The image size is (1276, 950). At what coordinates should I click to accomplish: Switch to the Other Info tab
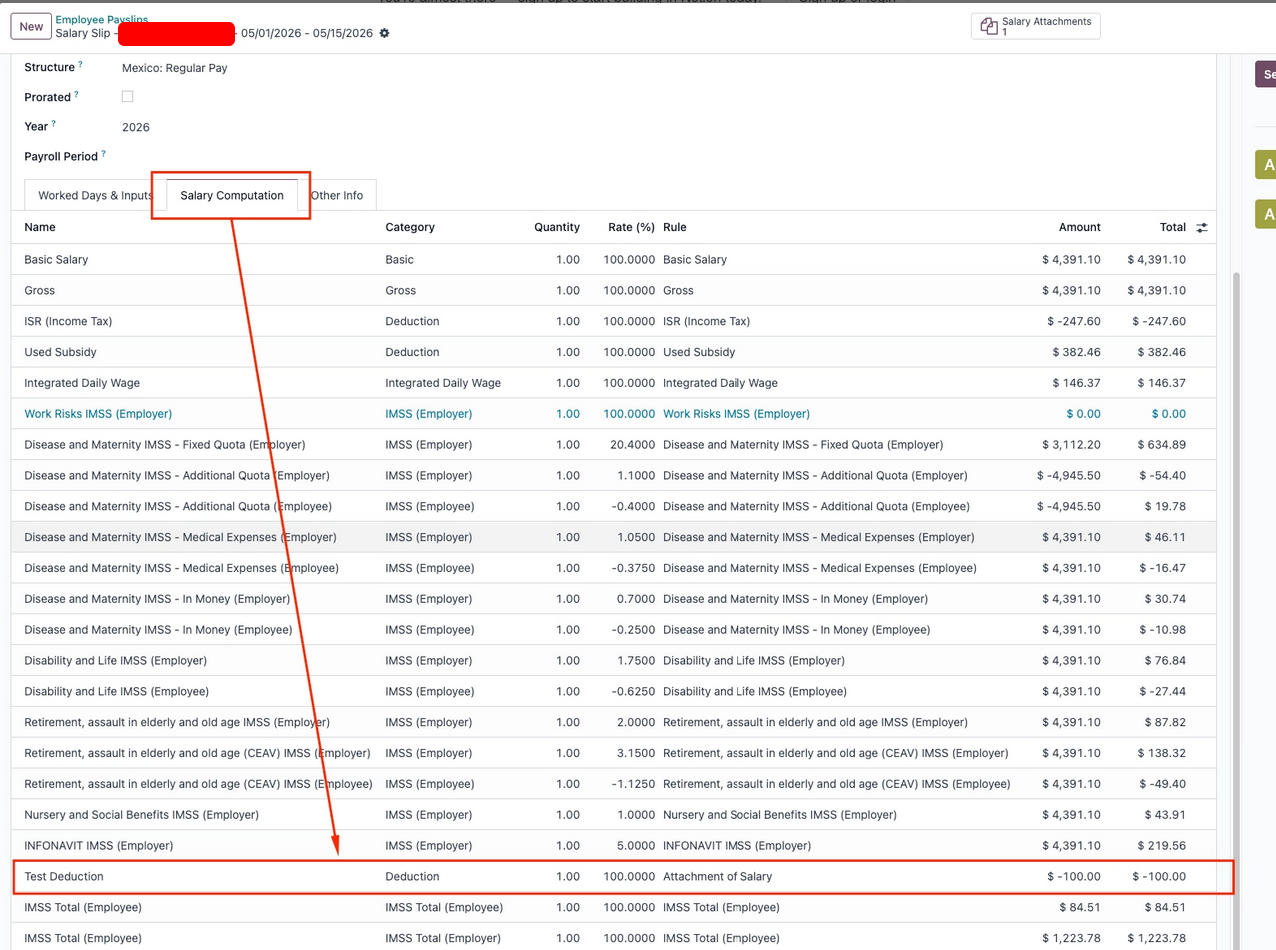[337, 196]
